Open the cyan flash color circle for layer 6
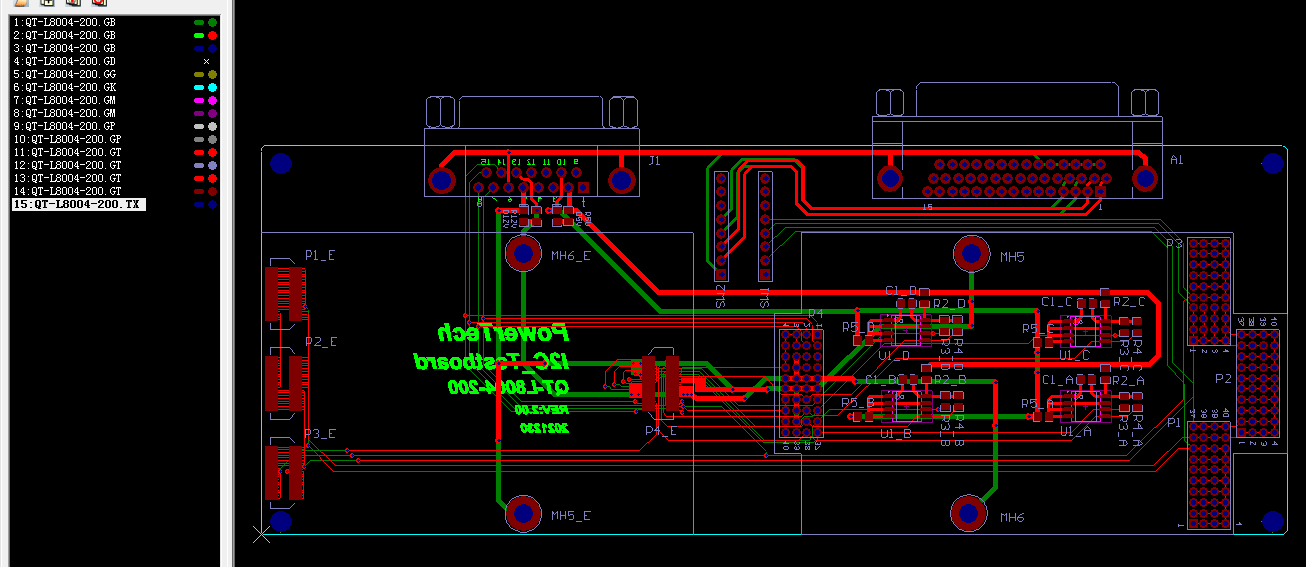This screenshot has height=567, width=1306. click(212, 87)
